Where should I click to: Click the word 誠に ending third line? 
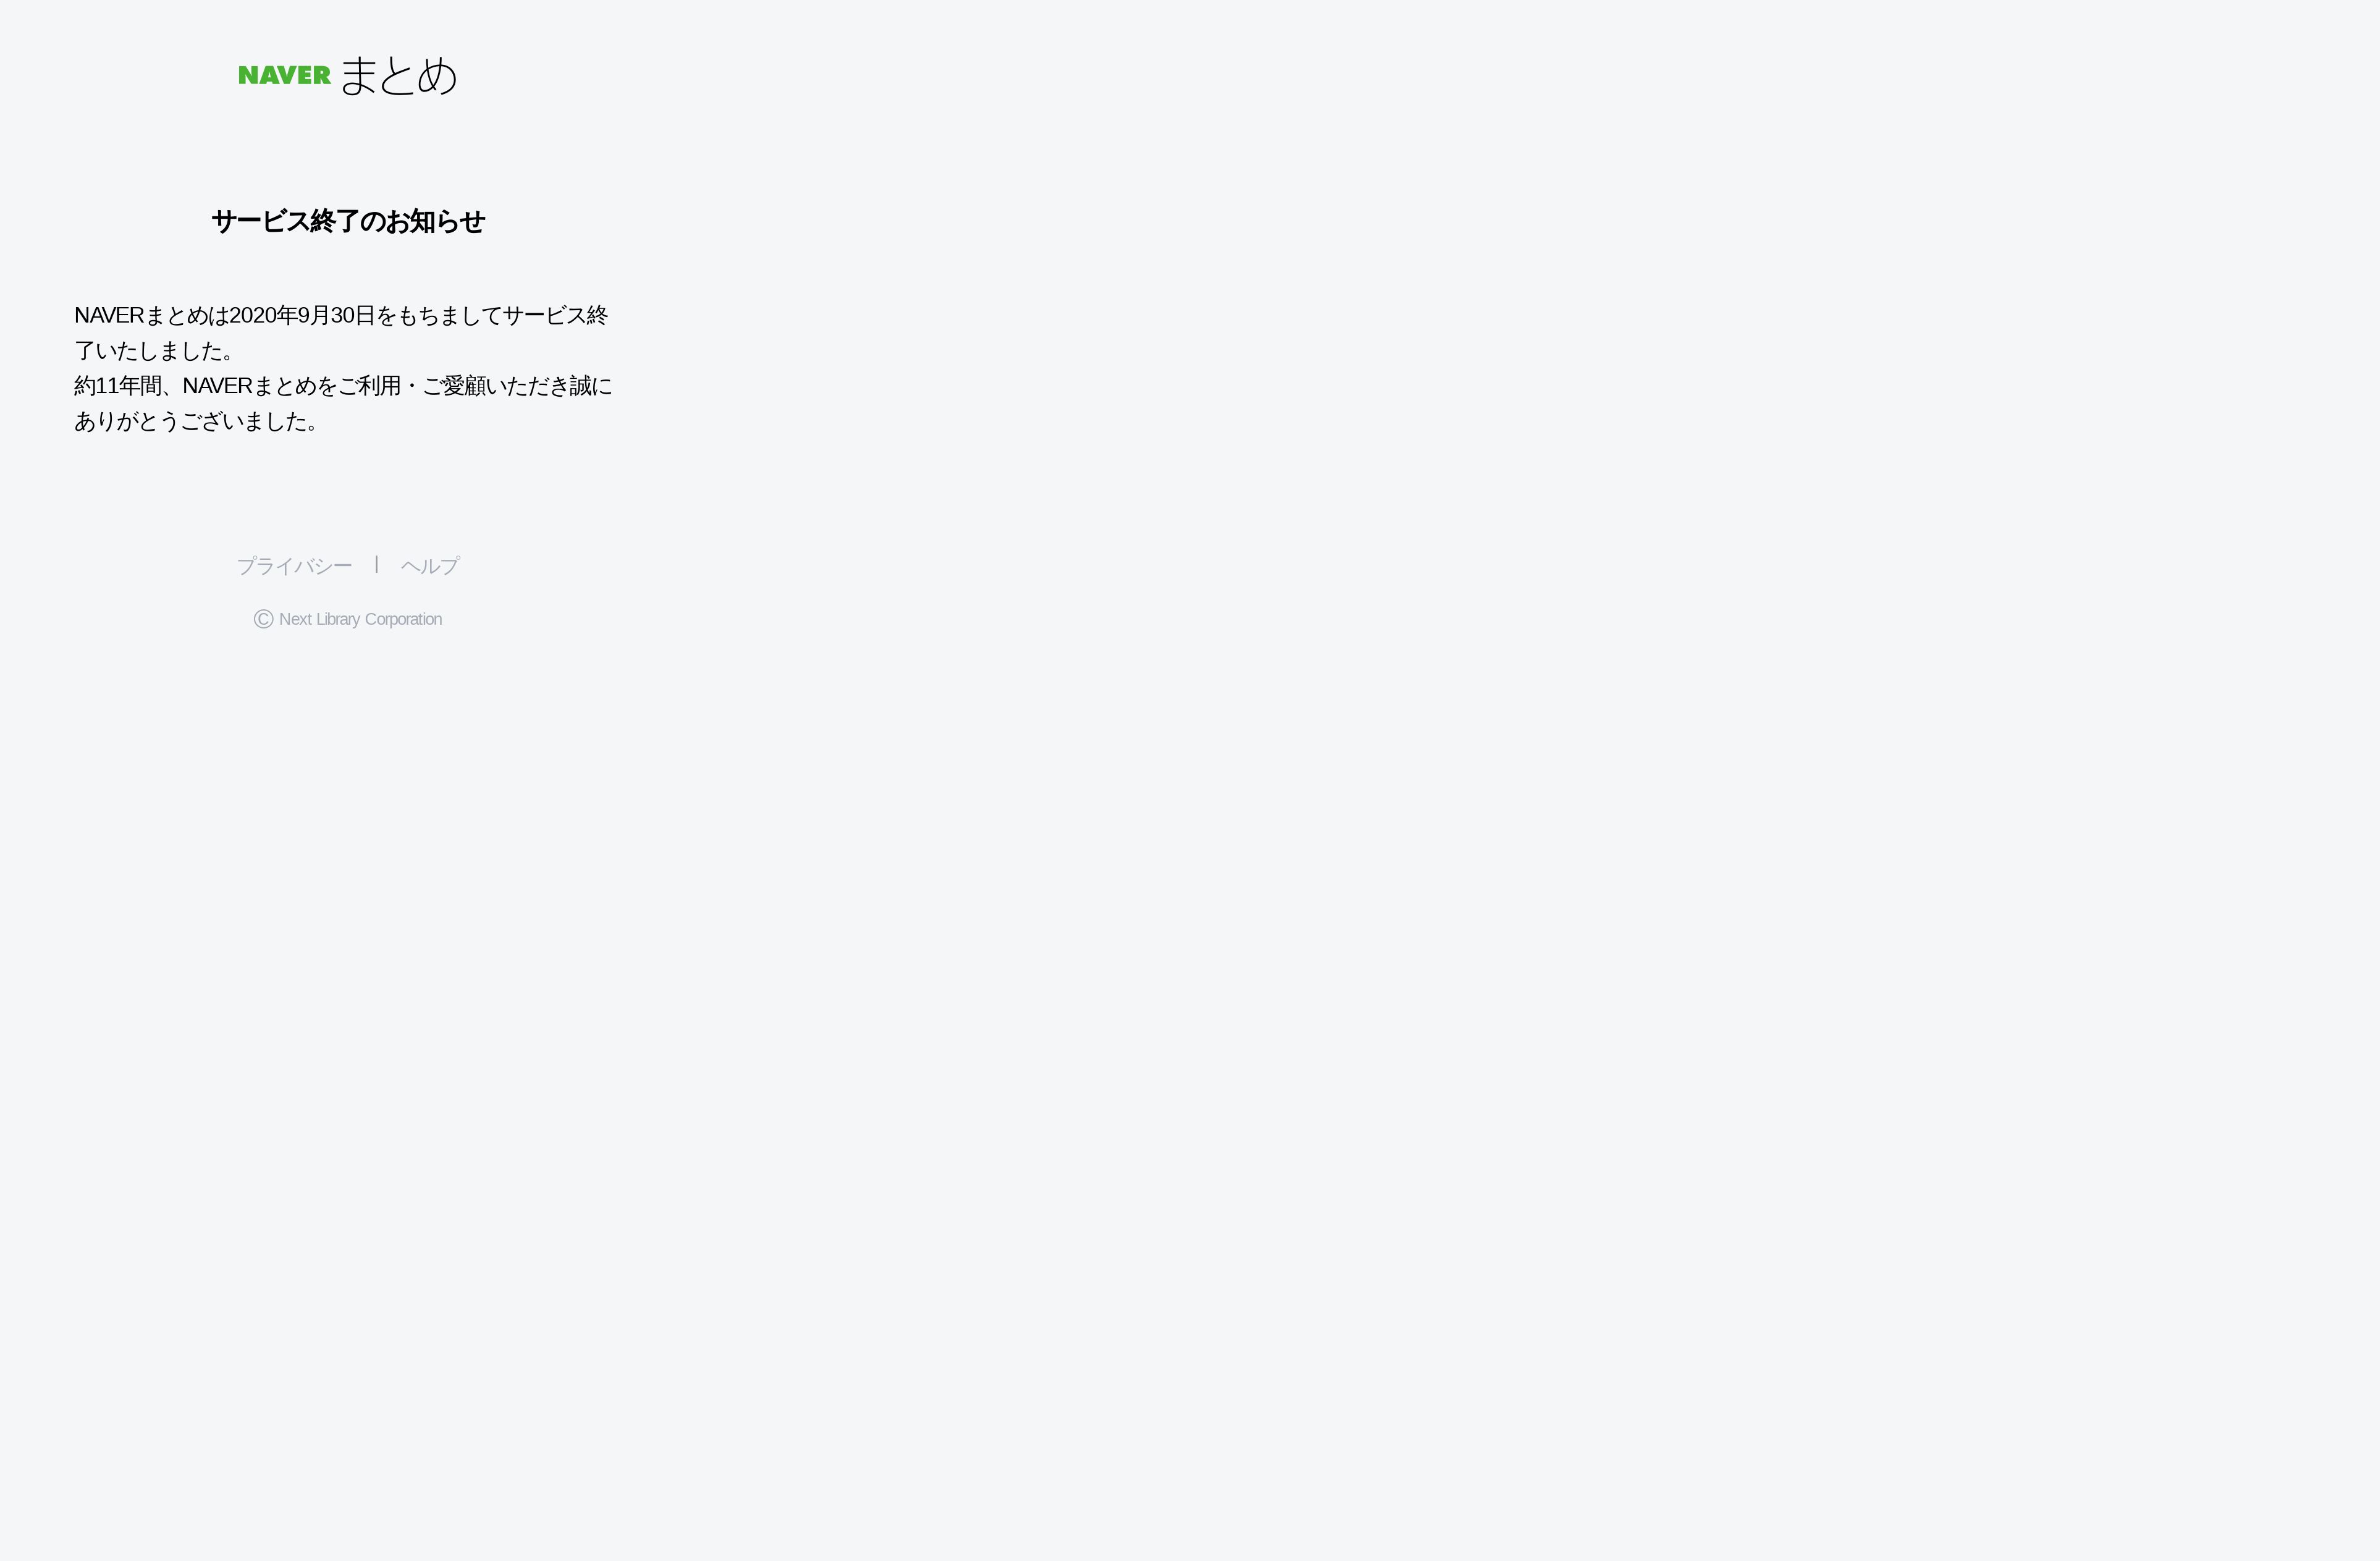pos(591,386)
